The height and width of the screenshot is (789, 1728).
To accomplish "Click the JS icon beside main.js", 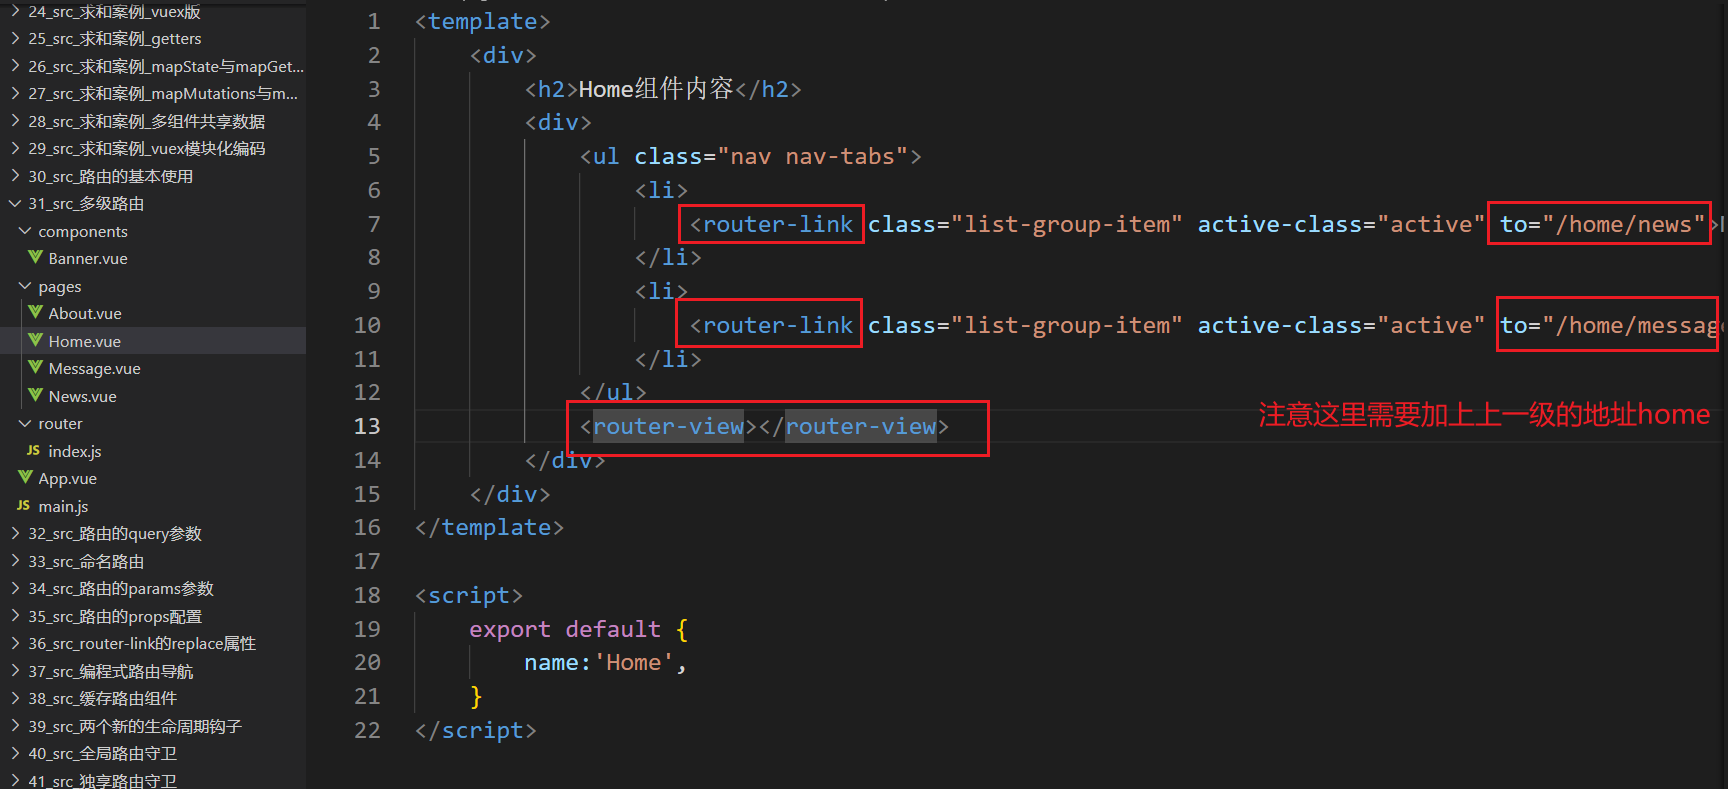I will coord(23,506).
